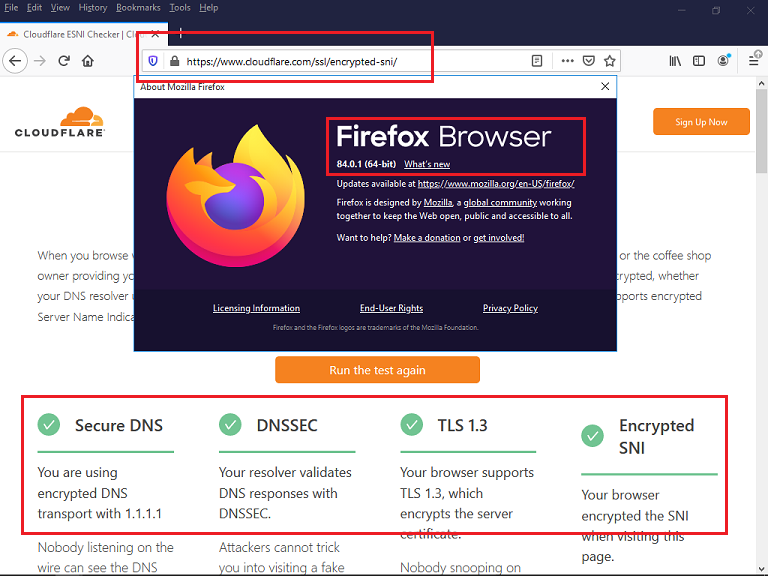Open the Tools menu

179,8
